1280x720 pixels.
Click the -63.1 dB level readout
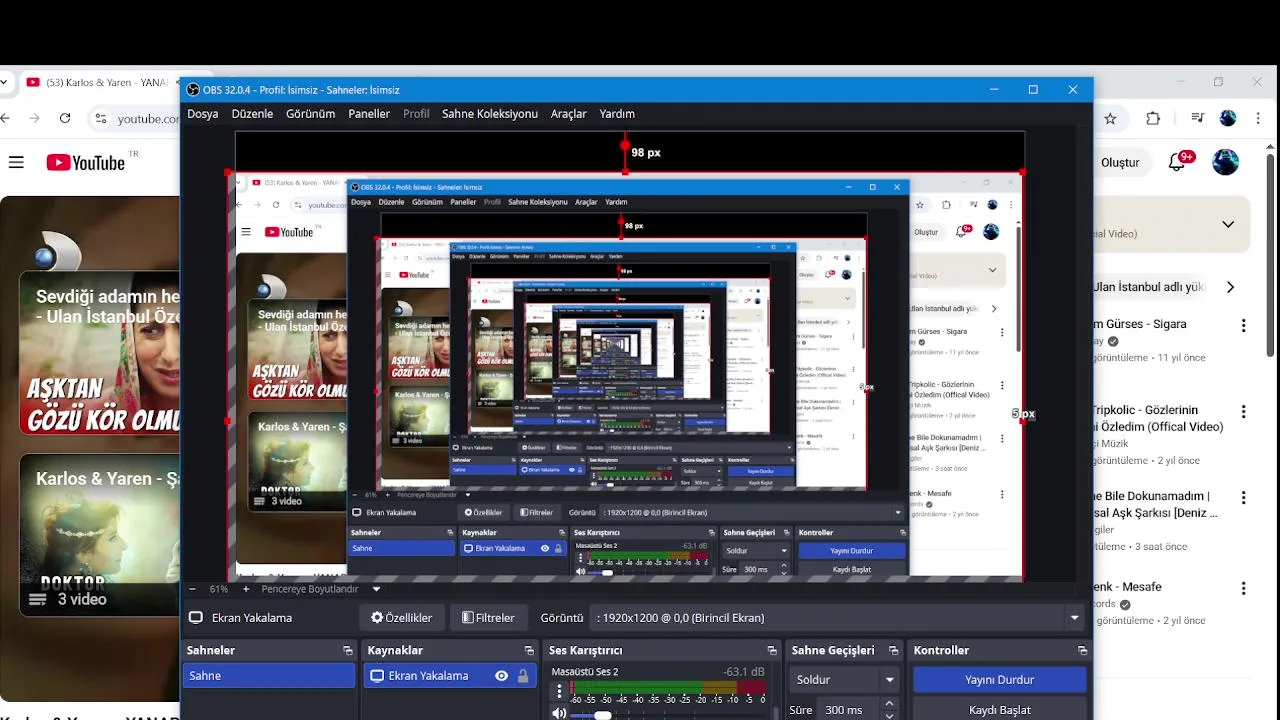pos(743,672)
